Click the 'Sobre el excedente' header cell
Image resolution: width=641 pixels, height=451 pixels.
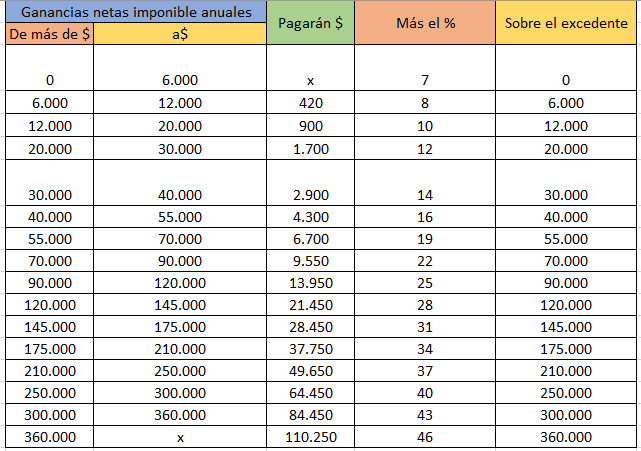(566, 22)
